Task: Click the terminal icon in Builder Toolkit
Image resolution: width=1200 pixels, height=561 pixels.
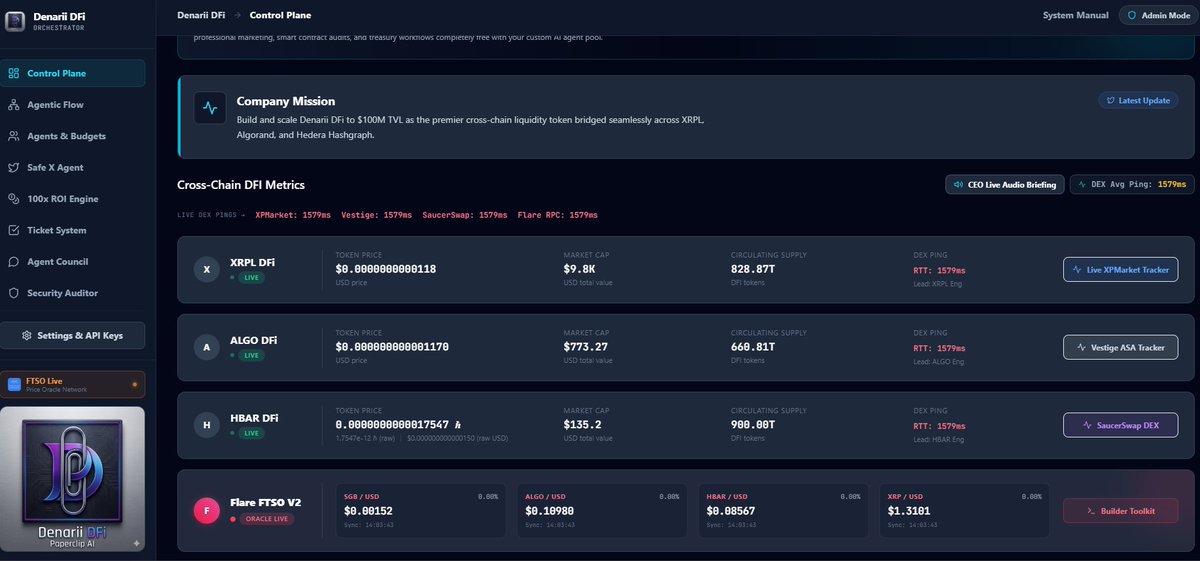Action: pos(1091,511)
